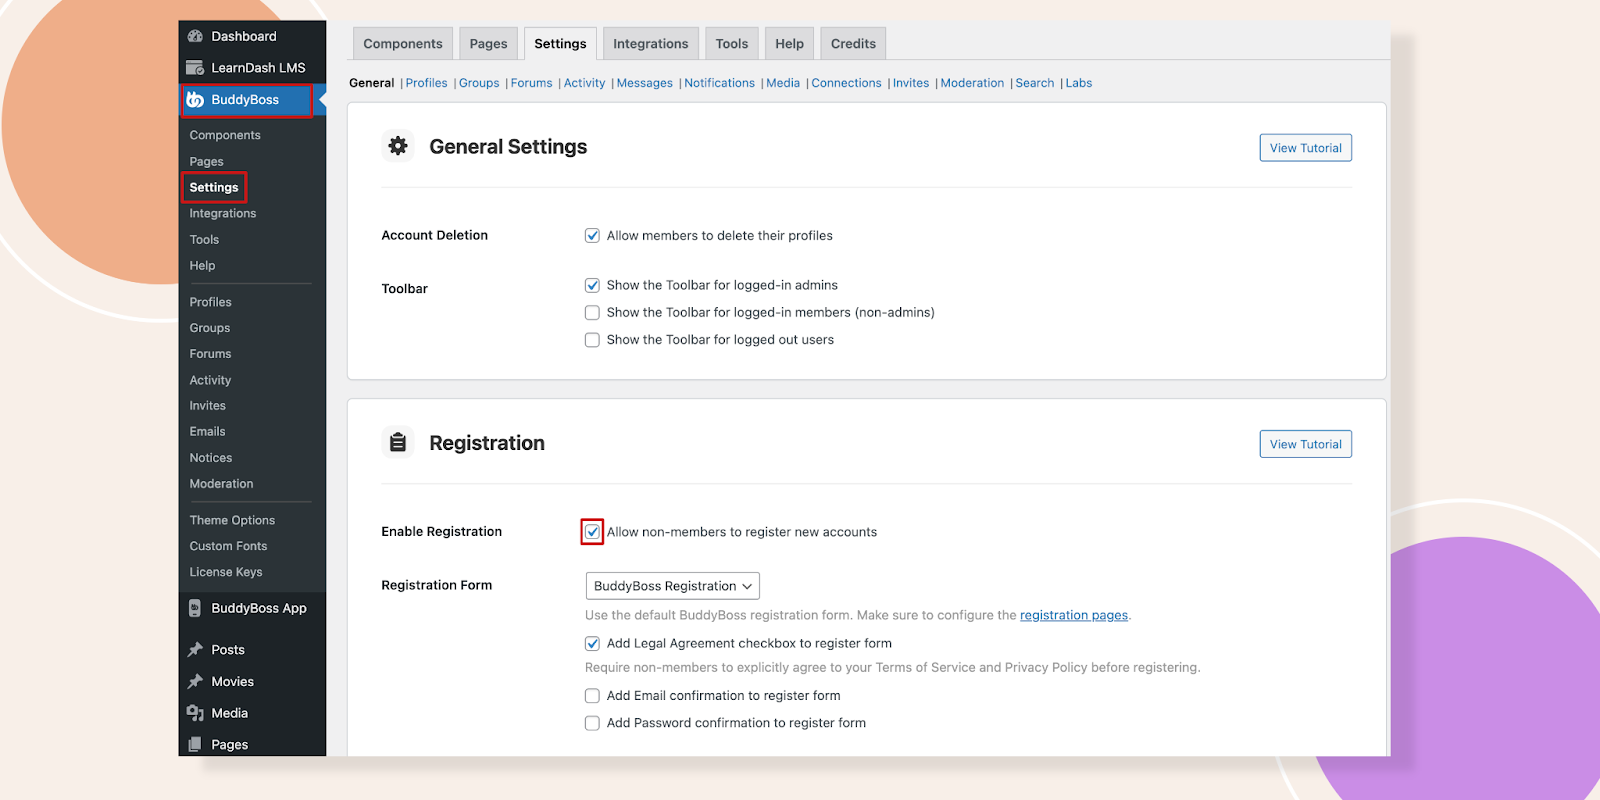Viewport: 1600px width, 800px height.
Task: Check Add Email confirmation to register form
Action: coord(592,696)
